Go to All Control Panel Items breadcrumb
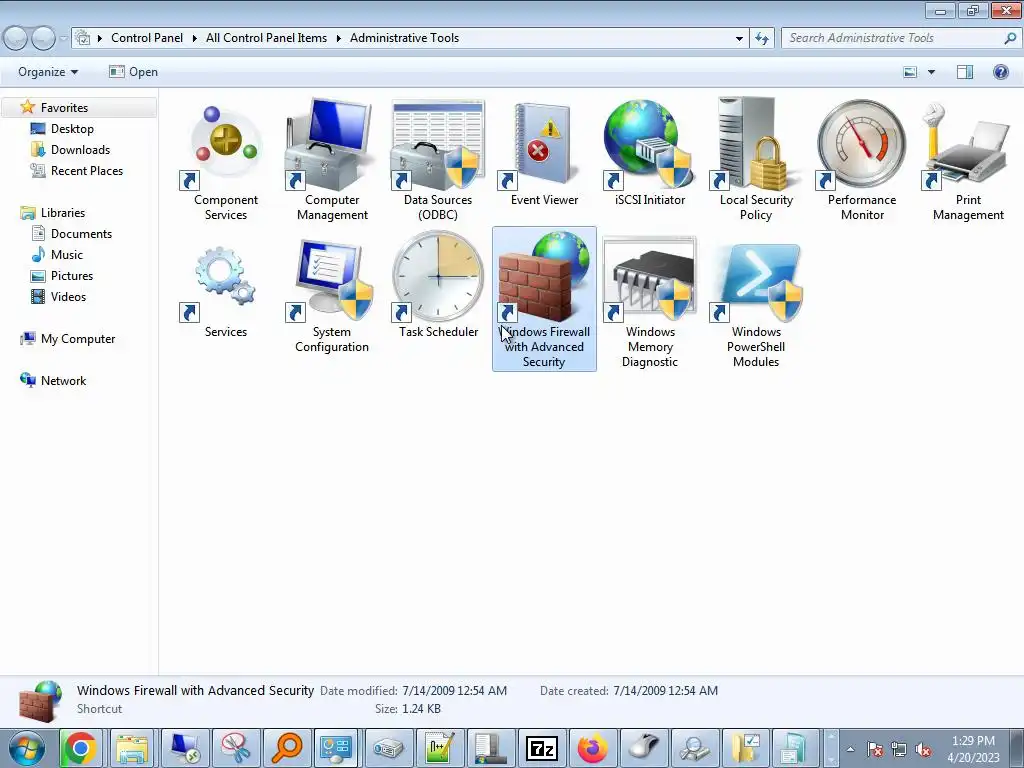The image size is (1024, 768). [266, 38]
